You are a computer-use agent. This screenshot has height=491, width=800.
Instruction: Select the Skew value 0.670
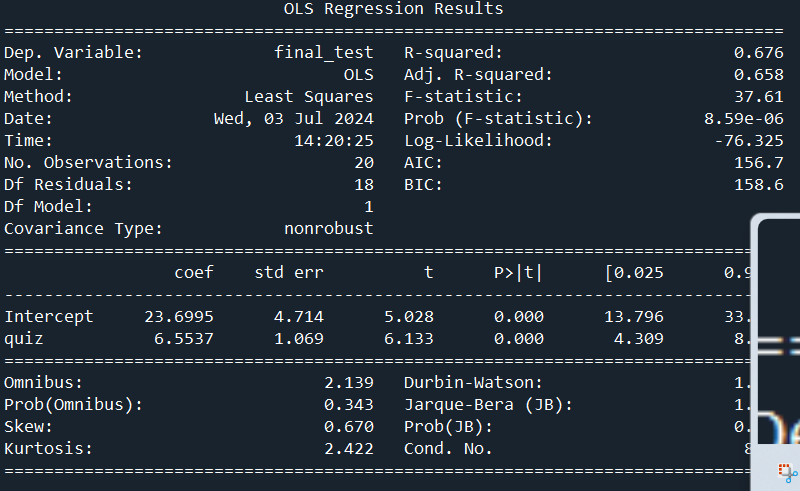349,426
